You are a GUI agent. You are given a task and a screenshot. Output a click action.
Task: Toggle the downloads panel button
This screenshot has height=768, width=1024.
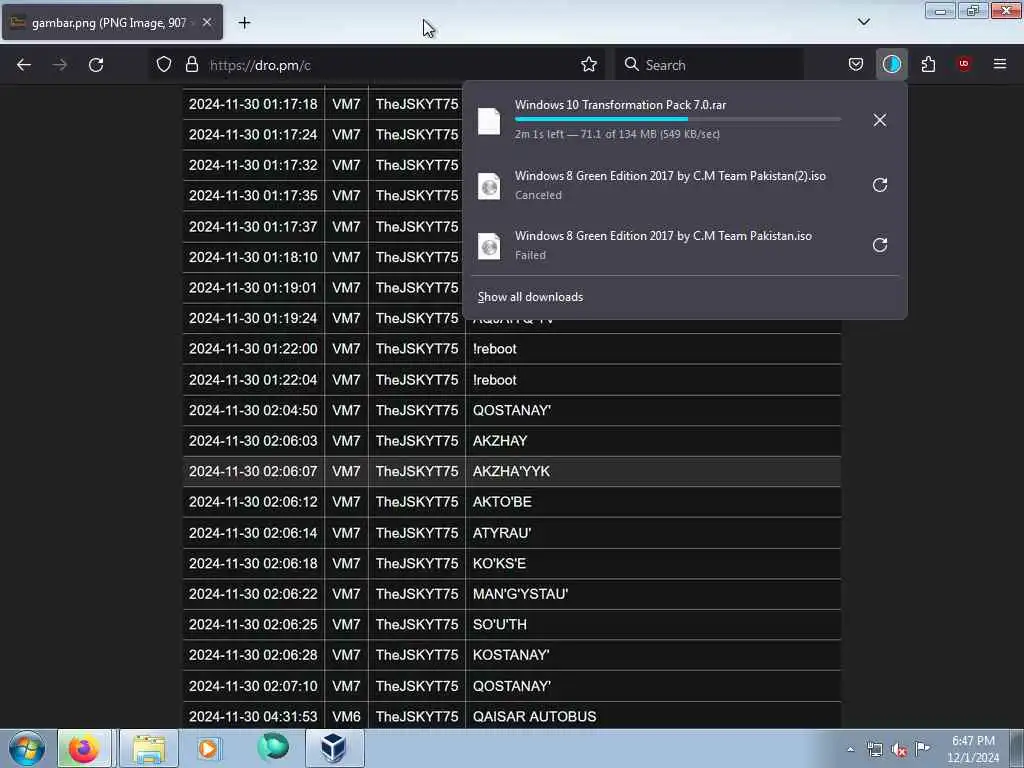click(x=891, y=64)
